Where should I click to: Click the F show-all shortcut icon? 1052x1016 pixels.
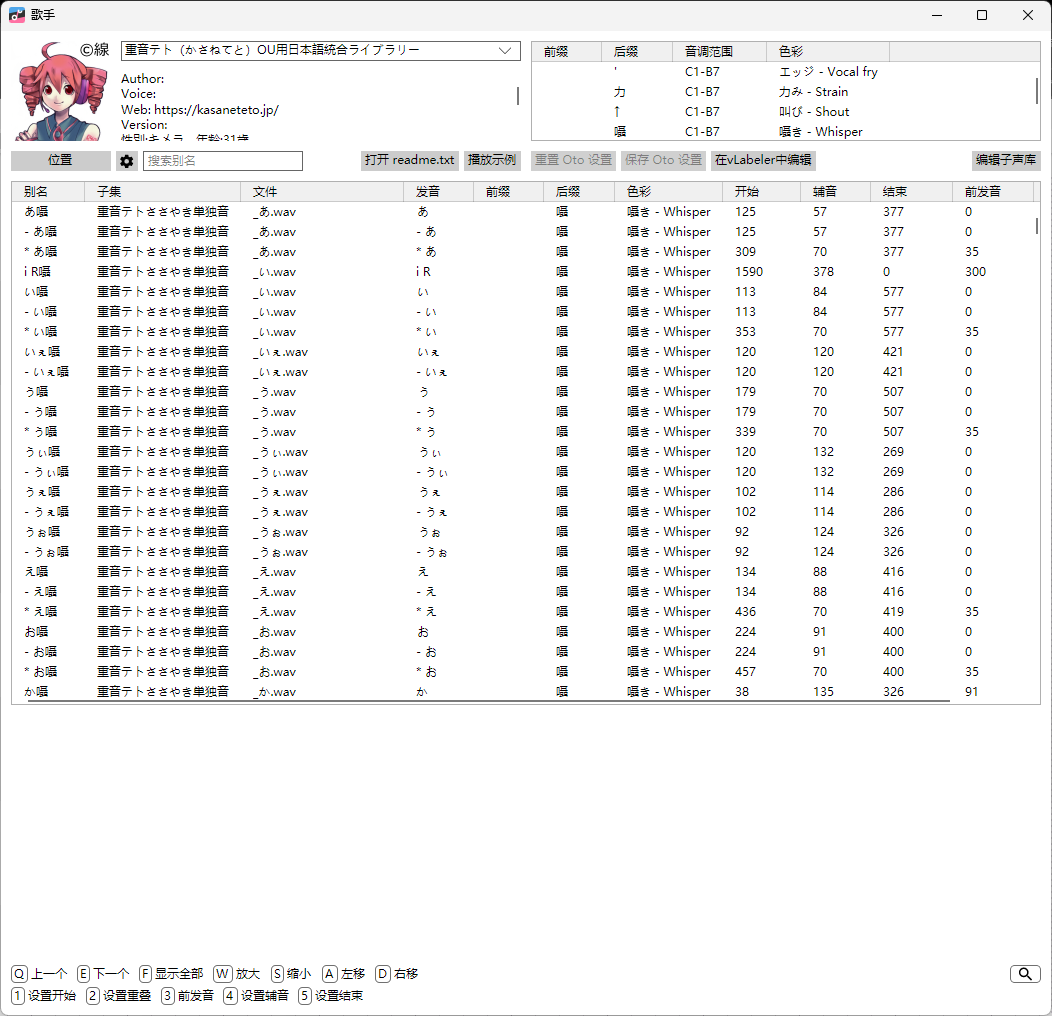pos(145,974)
